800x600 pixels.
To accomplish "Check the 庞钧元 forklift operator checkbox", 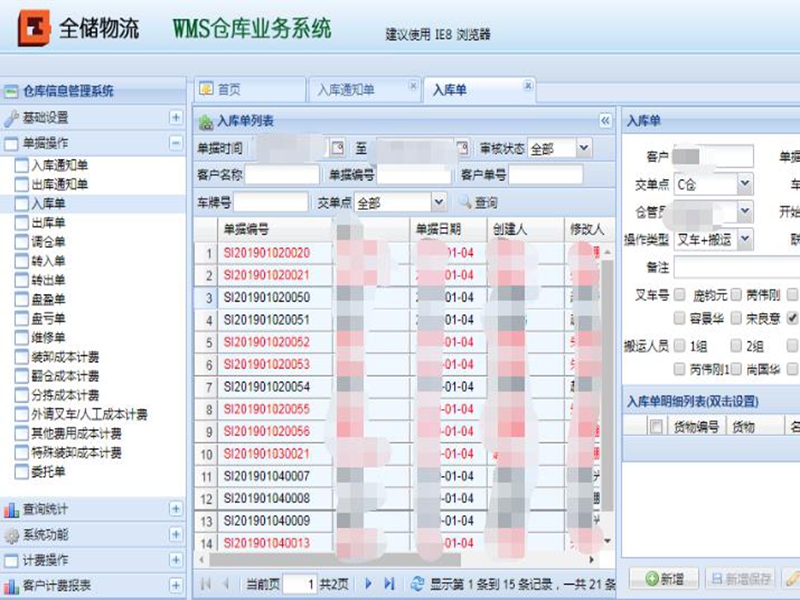I will pos(678,295).
